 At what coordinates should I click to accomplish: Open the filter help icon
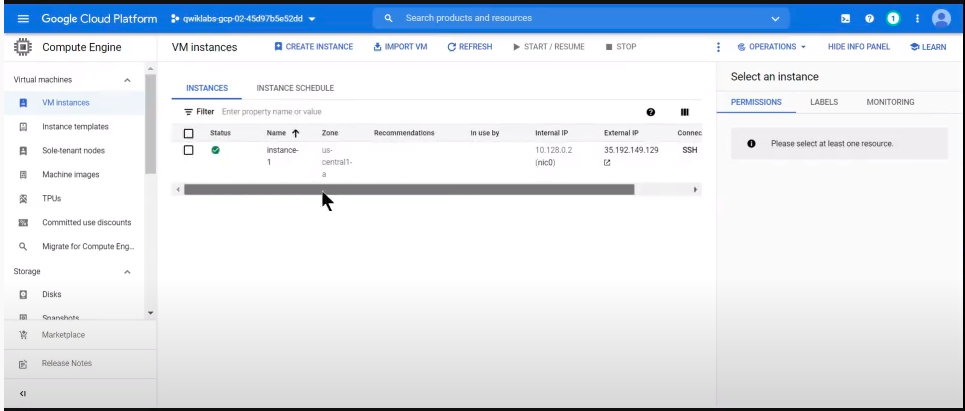coord(651,112)
